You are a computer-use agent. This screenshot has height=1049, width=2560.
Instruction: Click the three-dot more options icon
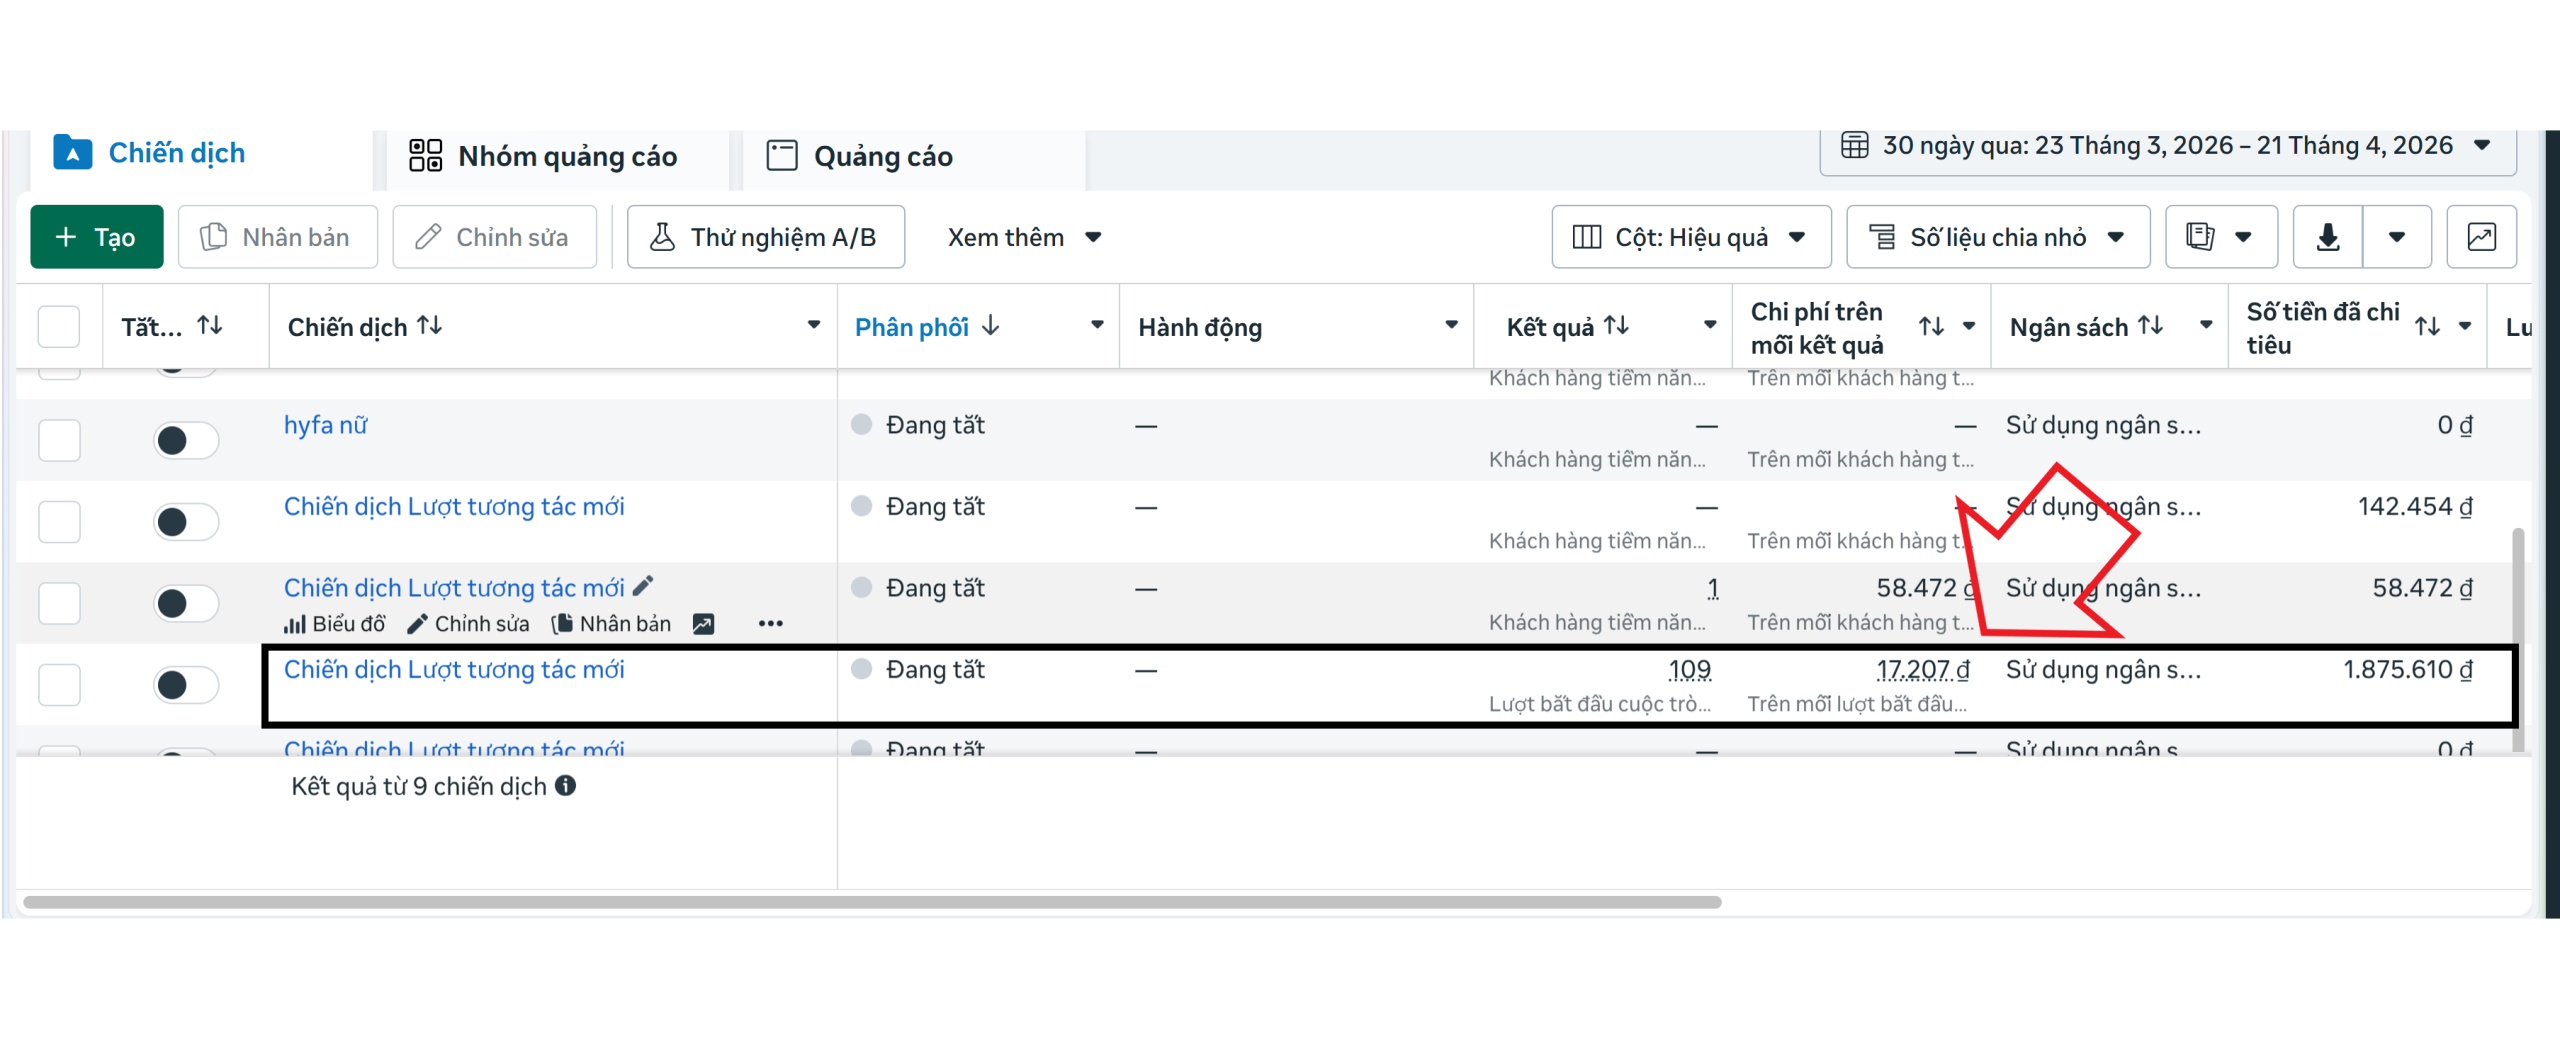770,624
